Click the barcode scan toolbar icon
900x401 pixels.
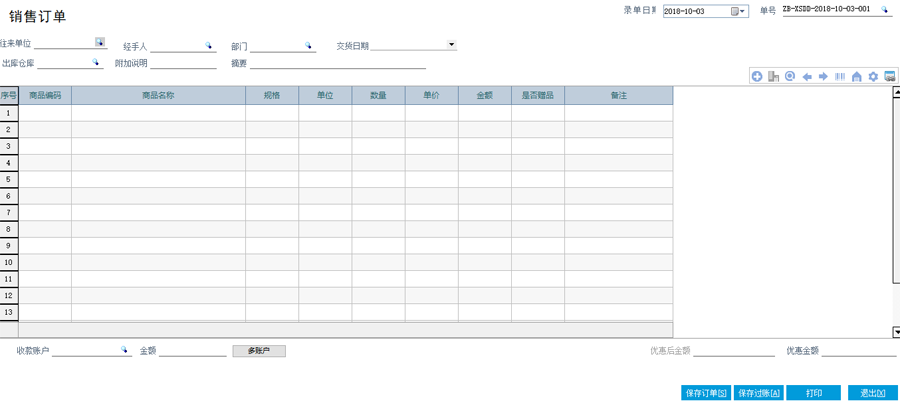[x=840, y=76]
